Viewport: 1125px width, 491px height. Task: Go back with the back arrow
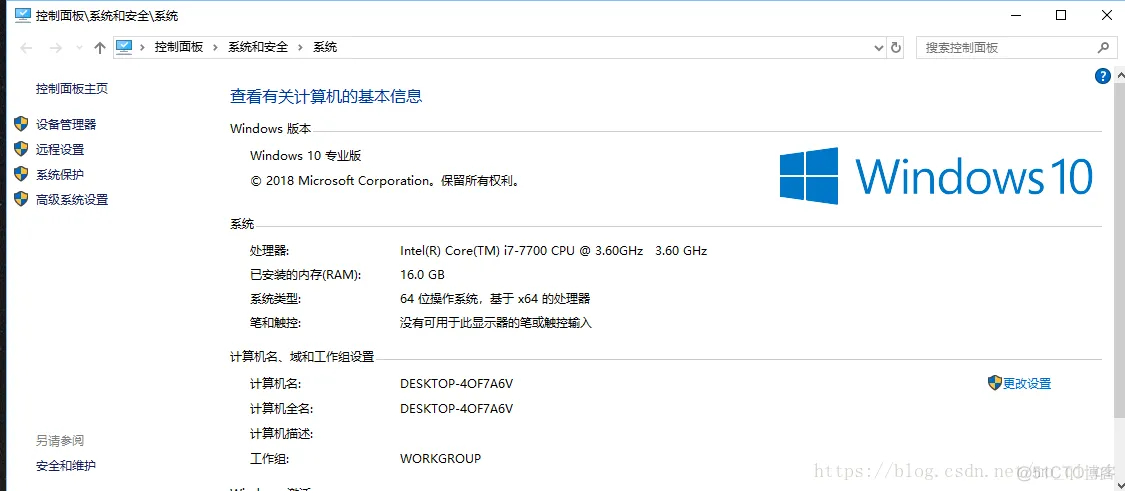(x=27, y=47)
